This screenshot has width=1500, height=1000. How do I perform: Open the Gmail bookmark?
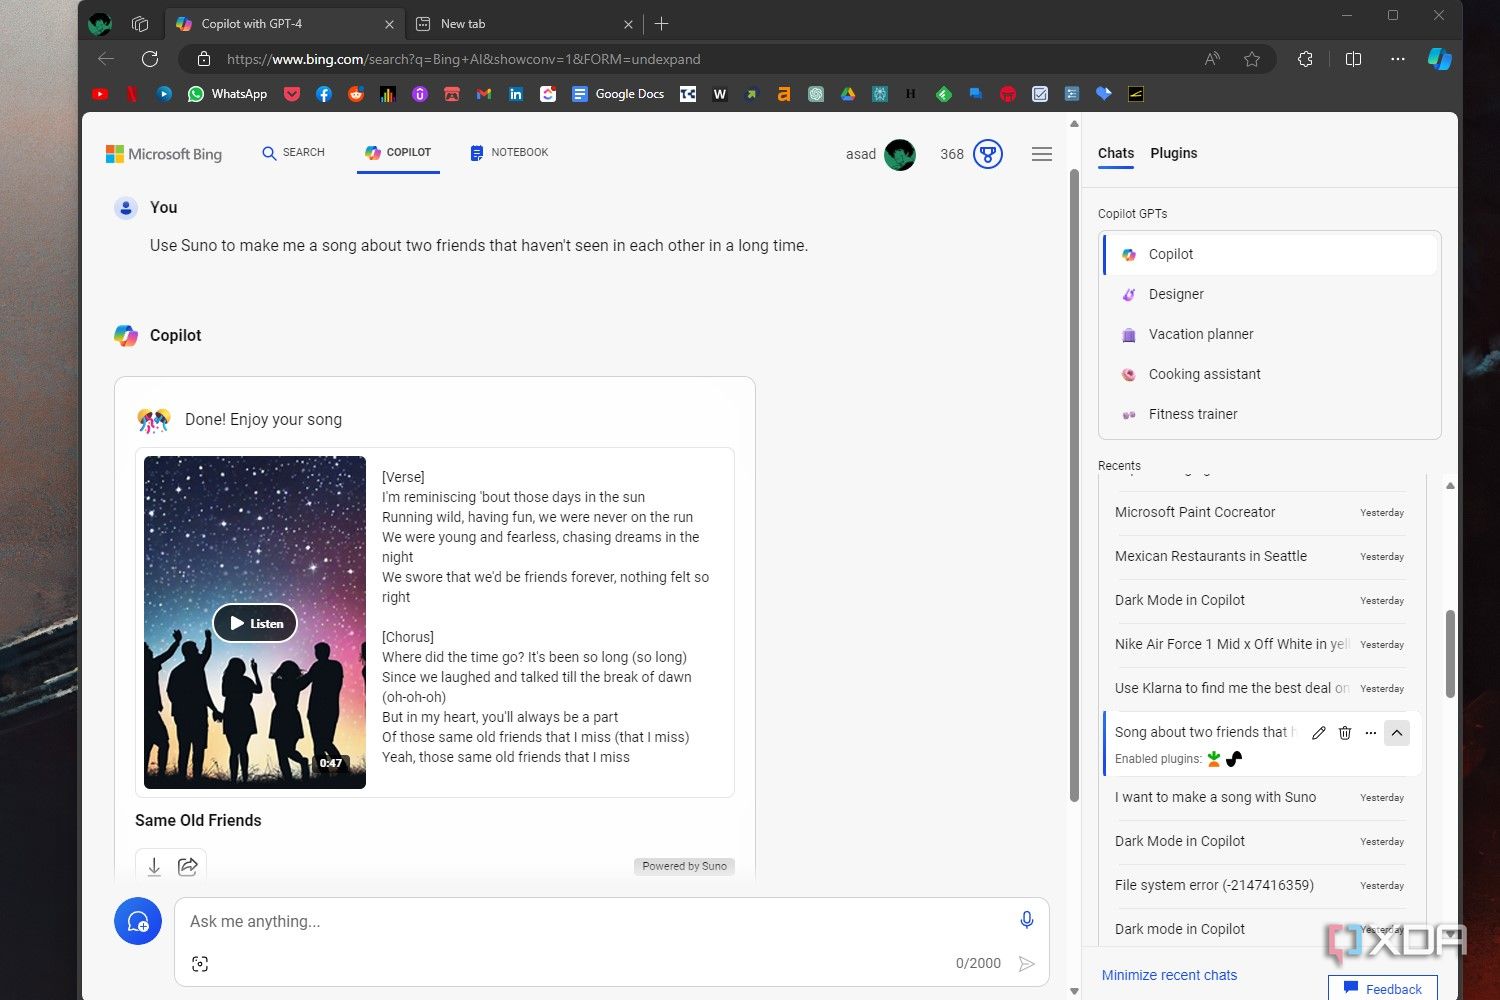click(484, 94)
